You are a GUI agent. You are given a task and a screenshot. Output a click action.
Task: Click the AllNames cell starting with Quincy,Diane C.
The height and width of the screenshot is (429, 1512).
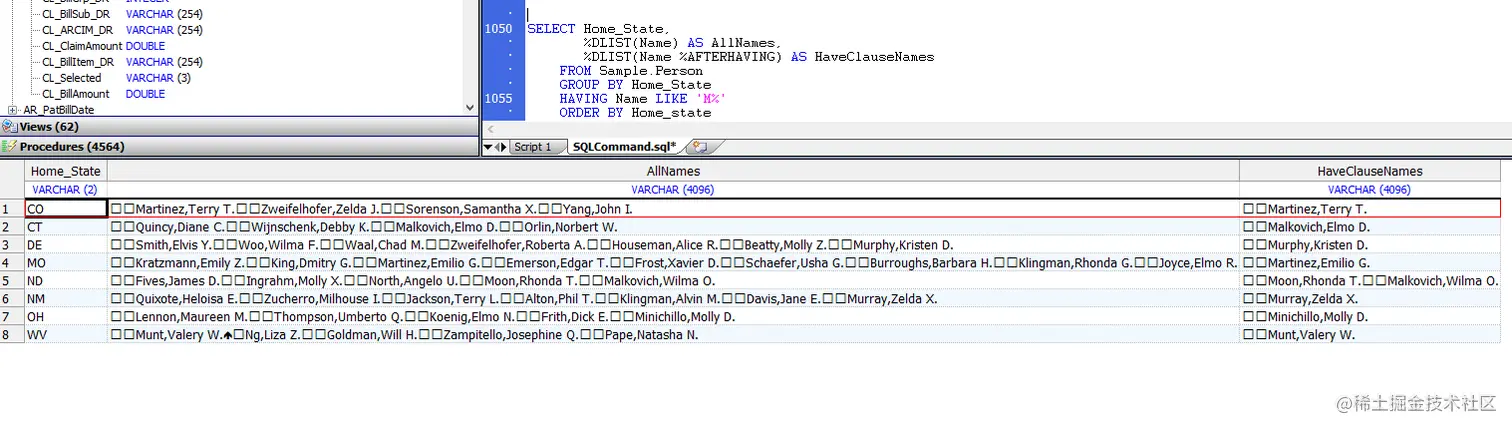[673, 227]
